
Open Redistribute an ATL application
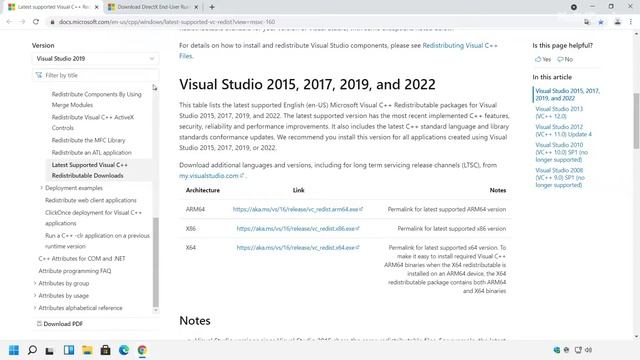pyautogui.click(x=91, y=152)
